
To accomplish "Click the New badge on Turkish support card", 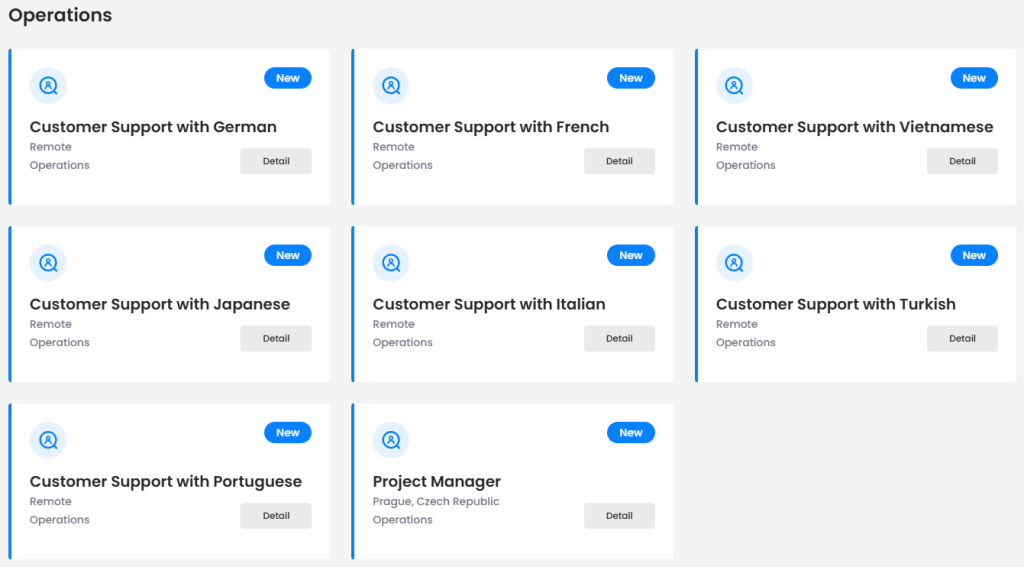I will (x=974, y=256).
